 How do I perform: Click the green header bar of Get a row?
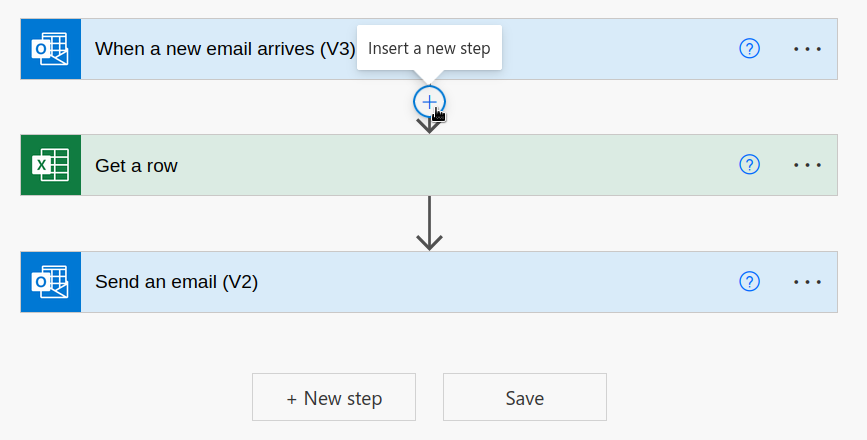(x=429, y=165)
